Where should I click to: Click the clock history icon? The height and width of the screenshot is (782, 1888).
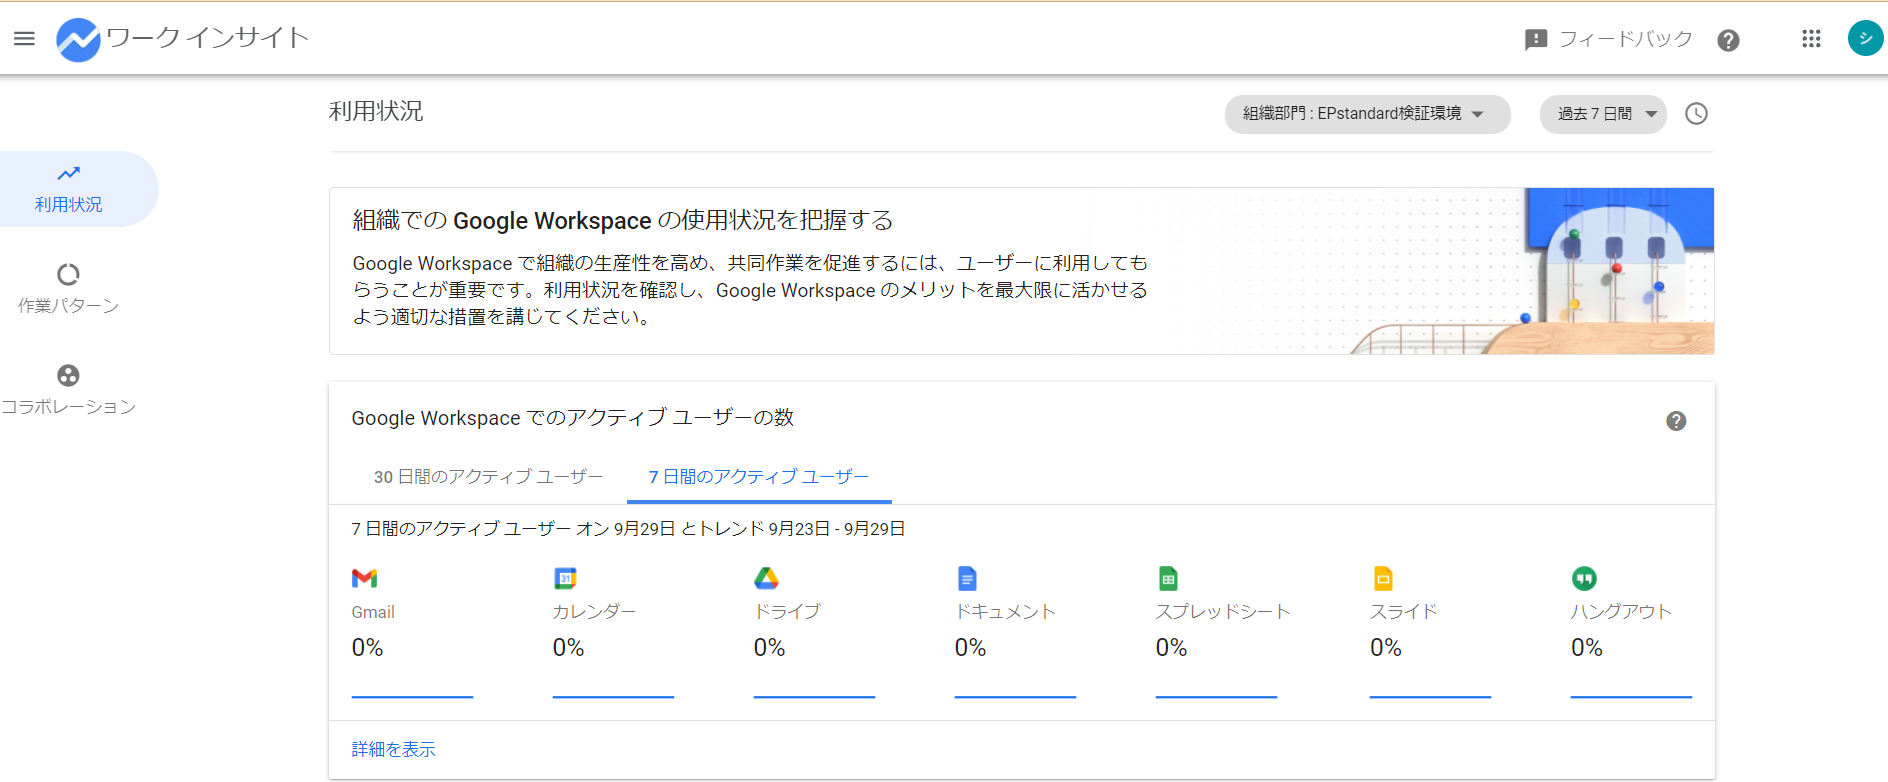click(1696, 114)
